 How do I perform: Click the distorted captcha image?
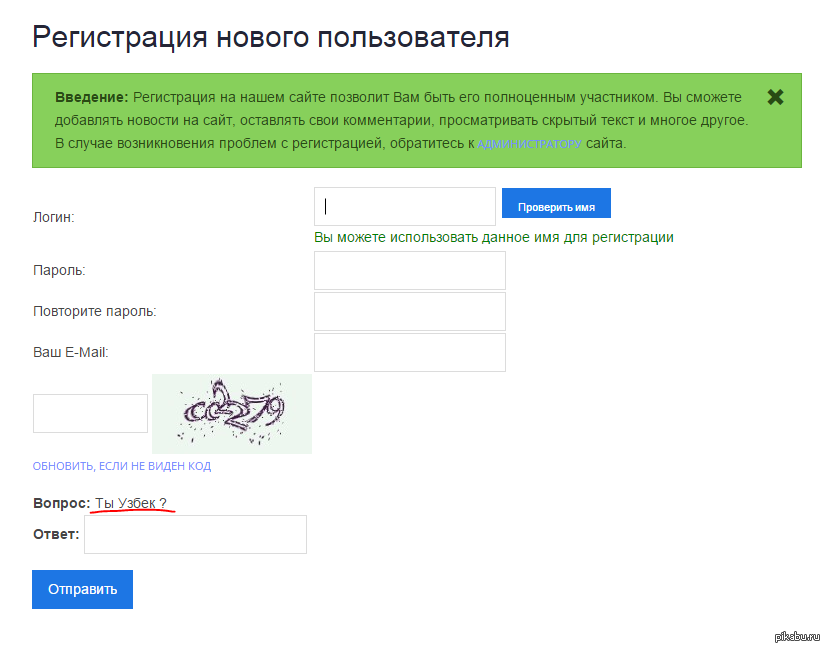(x=231, y=413)
